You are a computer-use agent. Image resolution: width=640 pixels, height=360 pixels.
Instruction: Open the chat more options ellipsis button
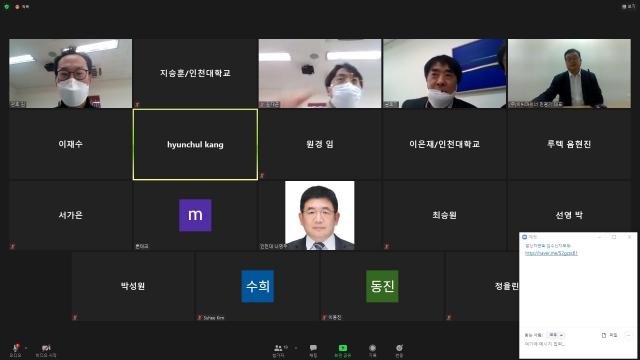(x=628, y=335)
